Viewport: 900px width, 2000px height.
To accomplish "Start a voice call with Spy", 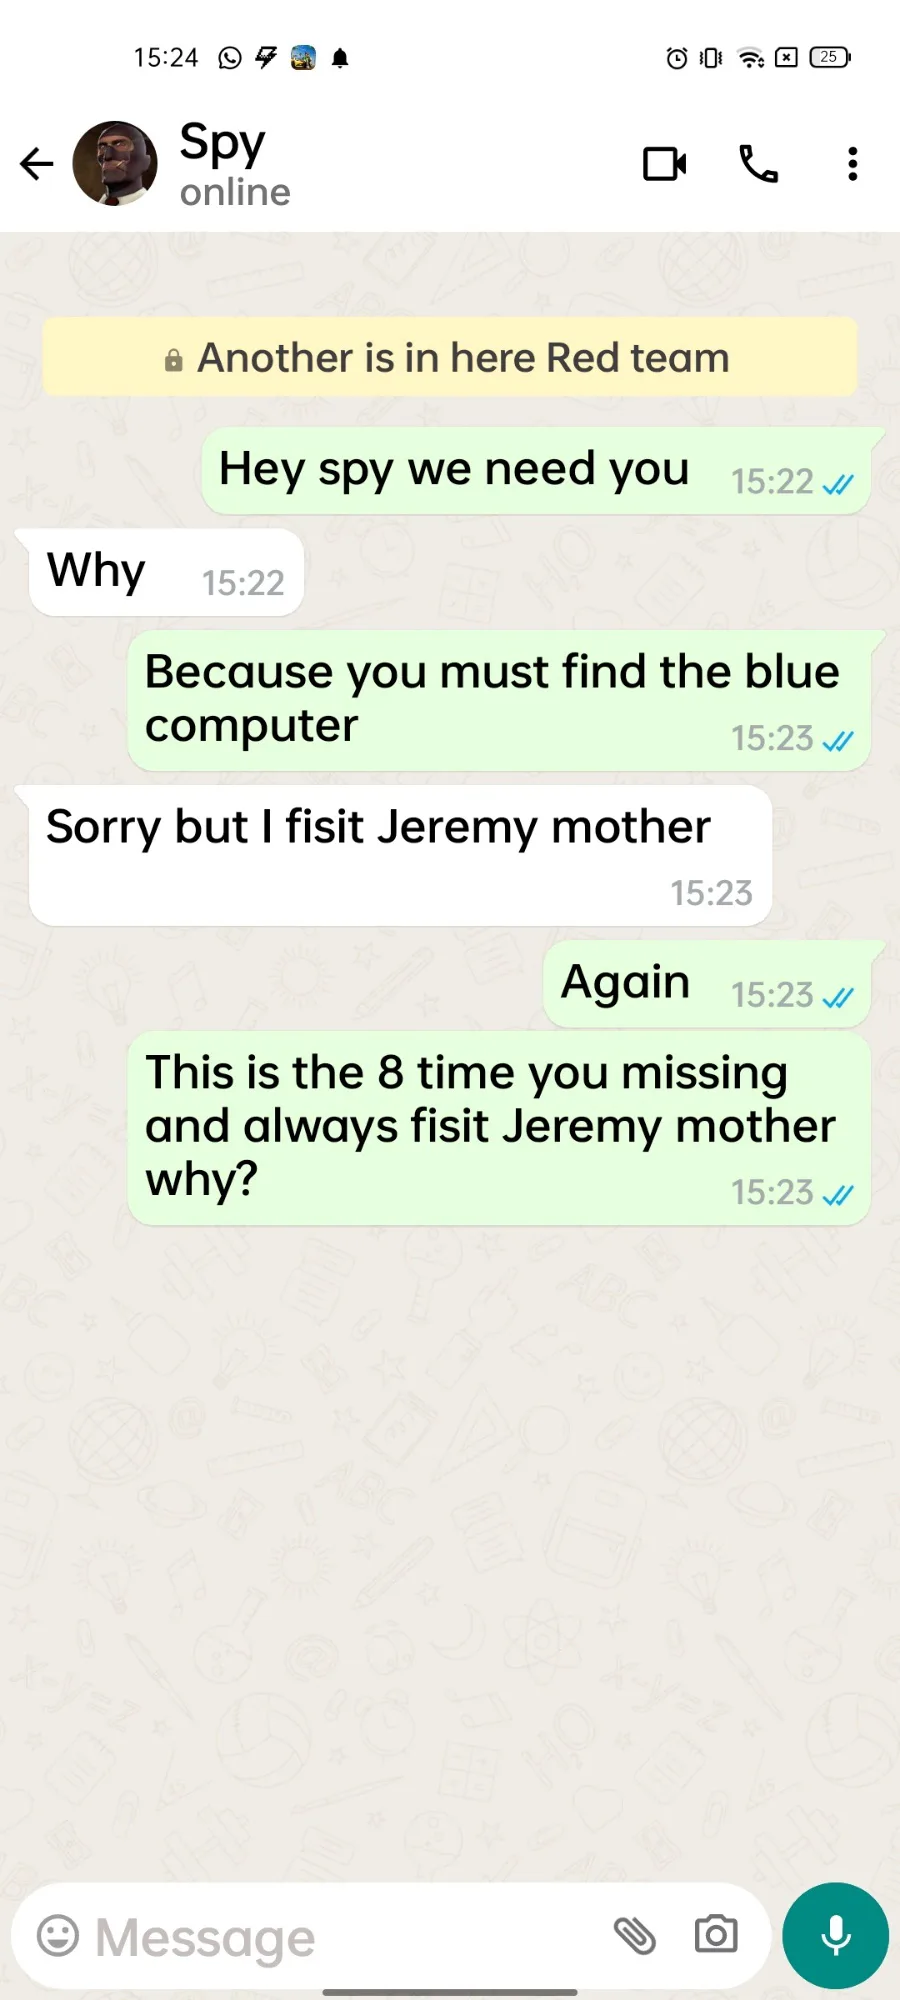I will tap(758, 164).
